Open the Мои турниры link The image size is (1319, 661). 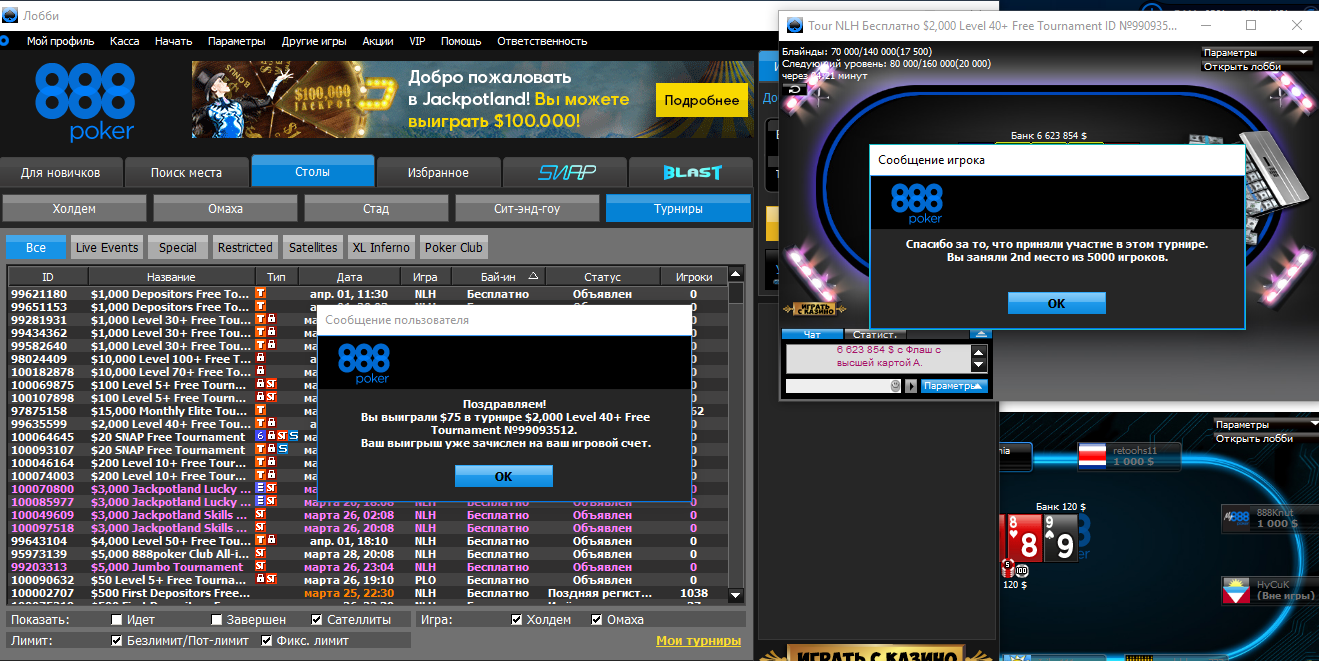pos(698,641)
